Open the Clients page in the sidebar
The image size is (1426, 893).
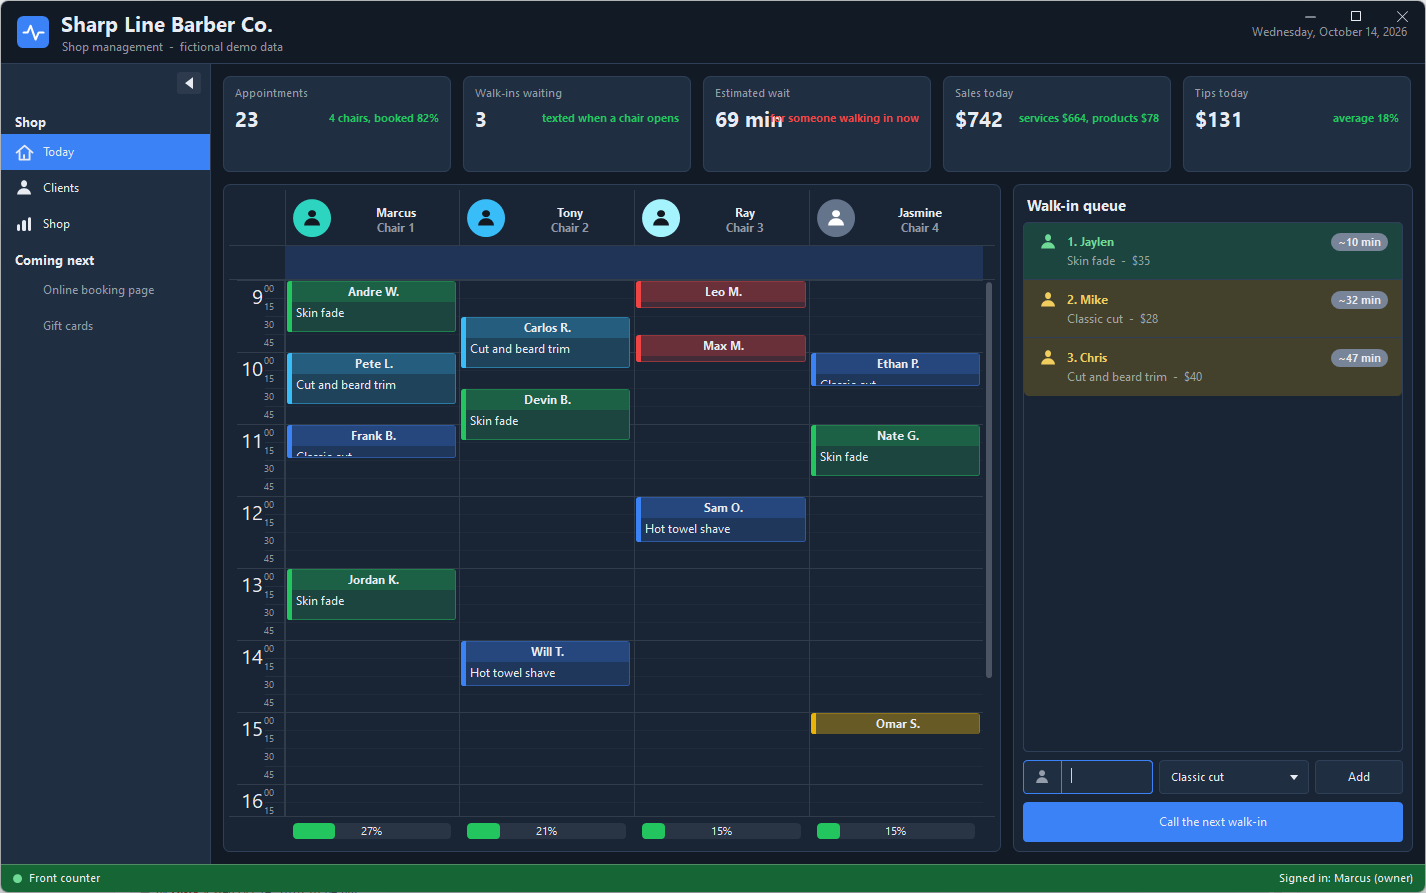pos(105,188)
